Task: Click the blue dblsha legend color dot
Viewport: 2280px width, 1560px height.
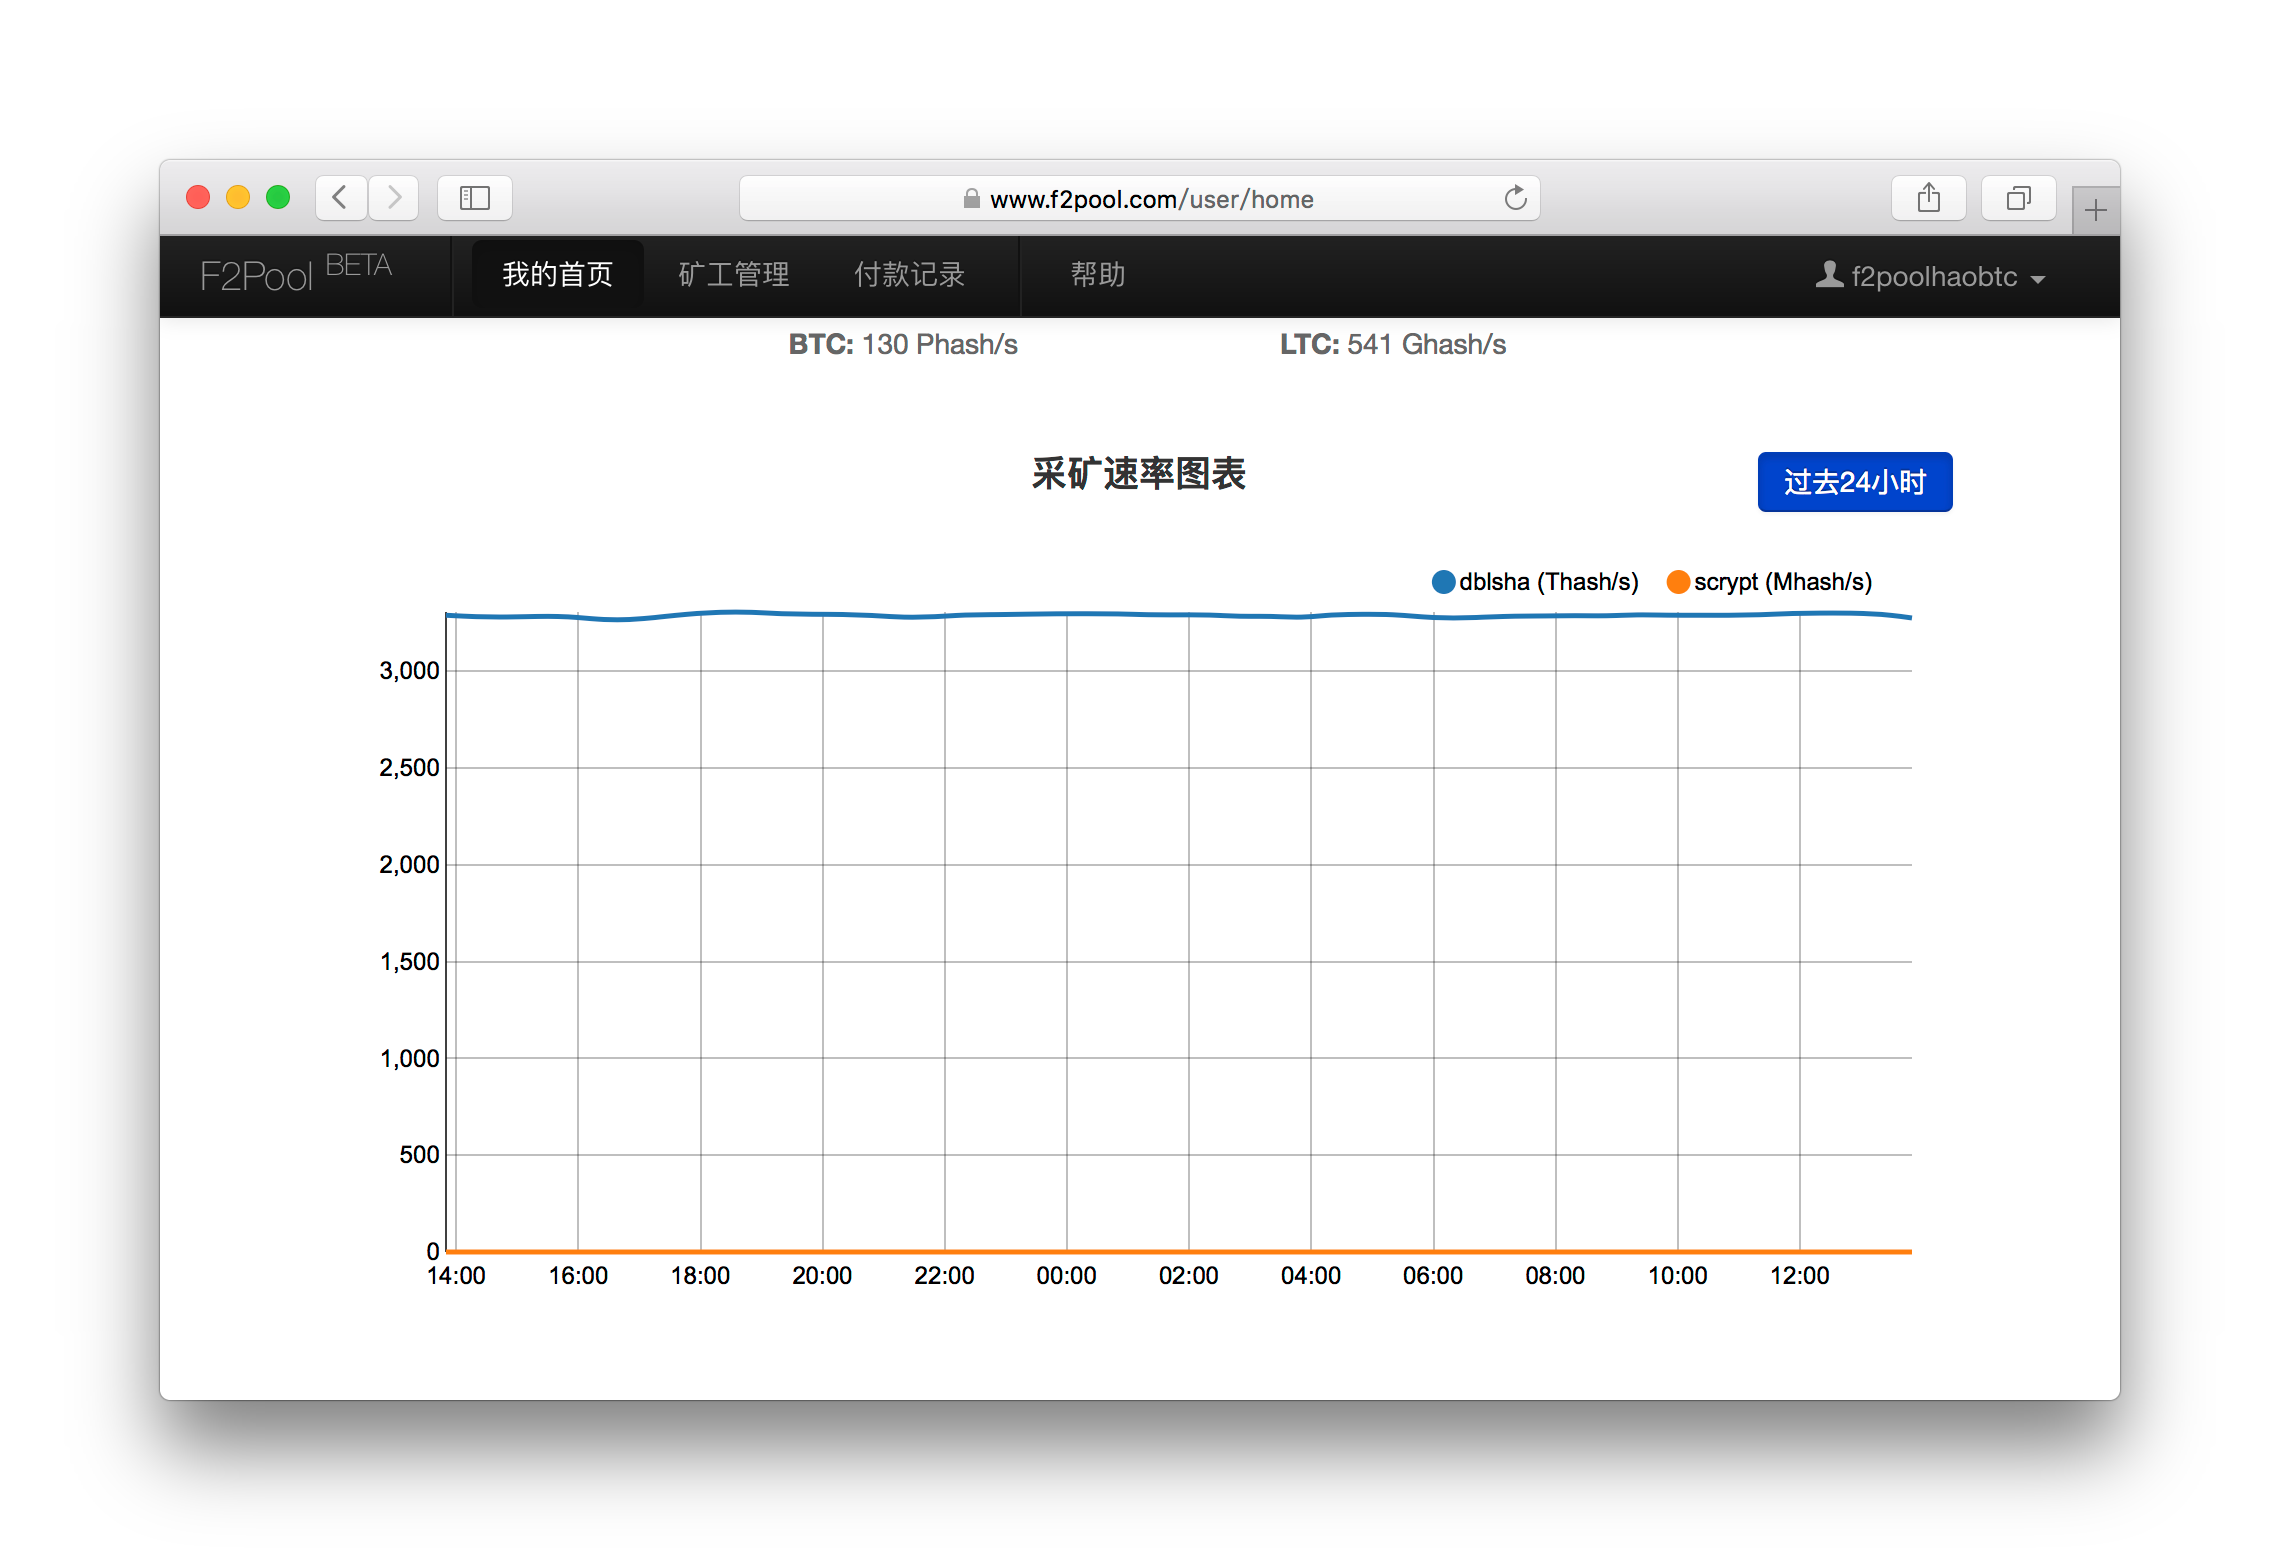Action: pos(1443,582)
